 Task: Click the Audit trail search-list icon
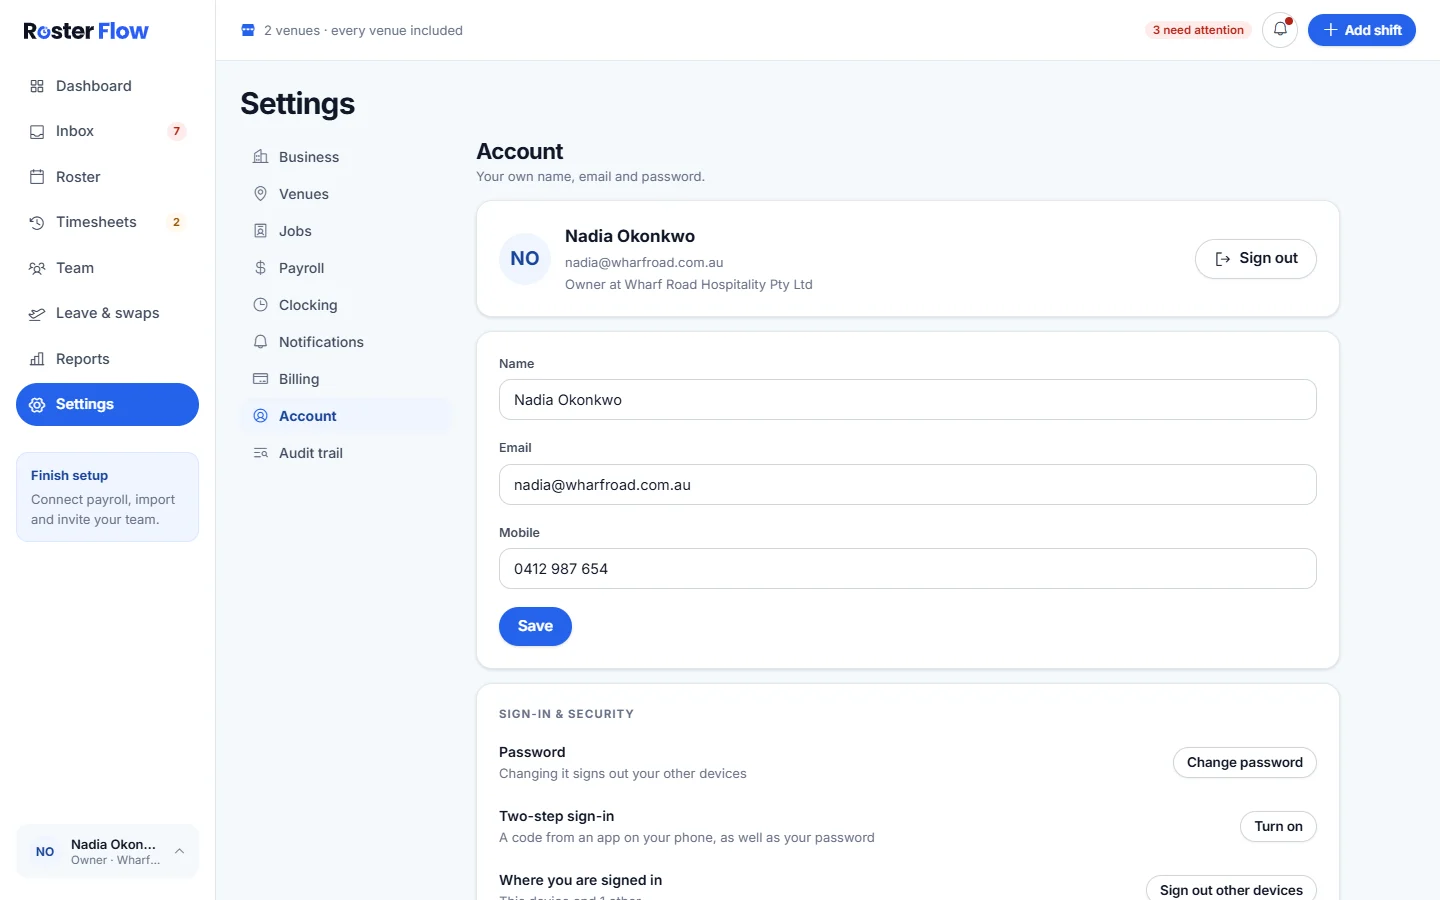(261, 453)
